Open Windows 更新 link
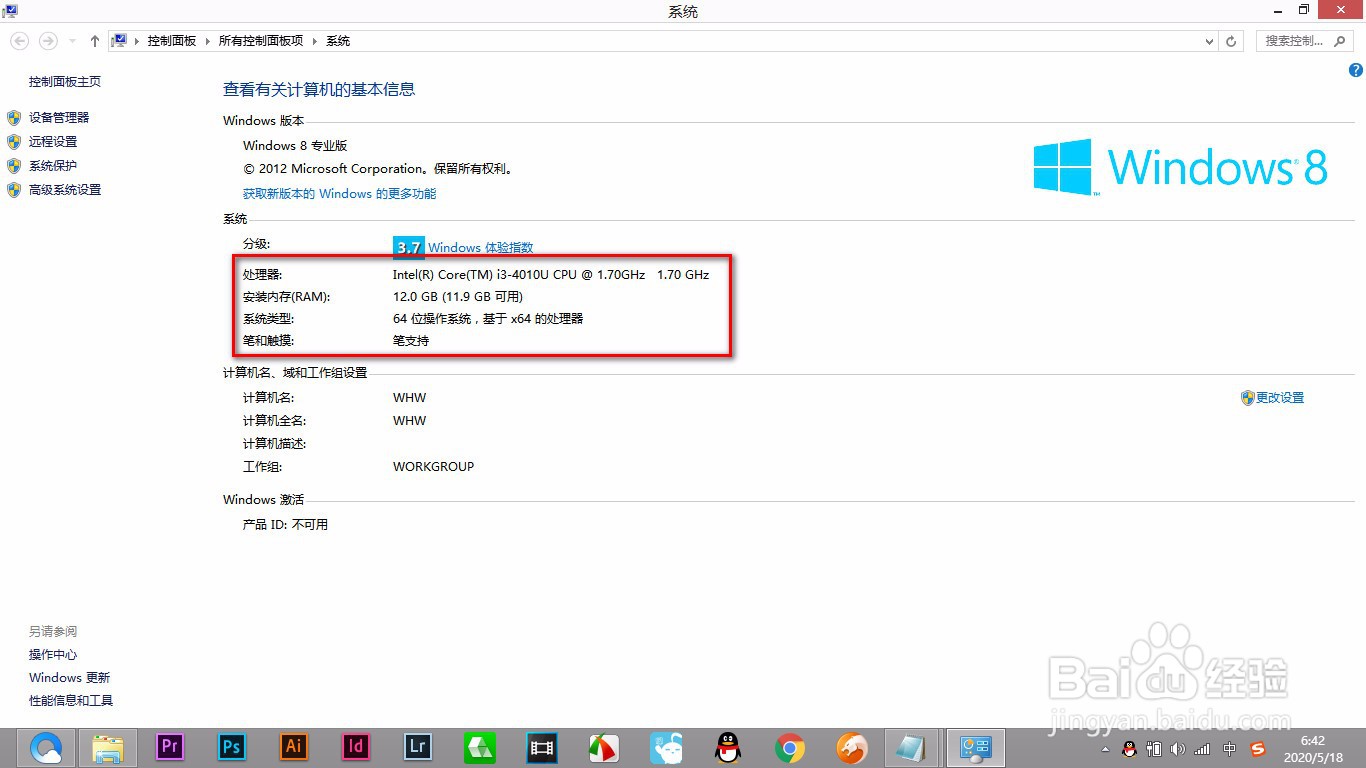The width and height of the screenshot is (1366, 768). point(69,678)
